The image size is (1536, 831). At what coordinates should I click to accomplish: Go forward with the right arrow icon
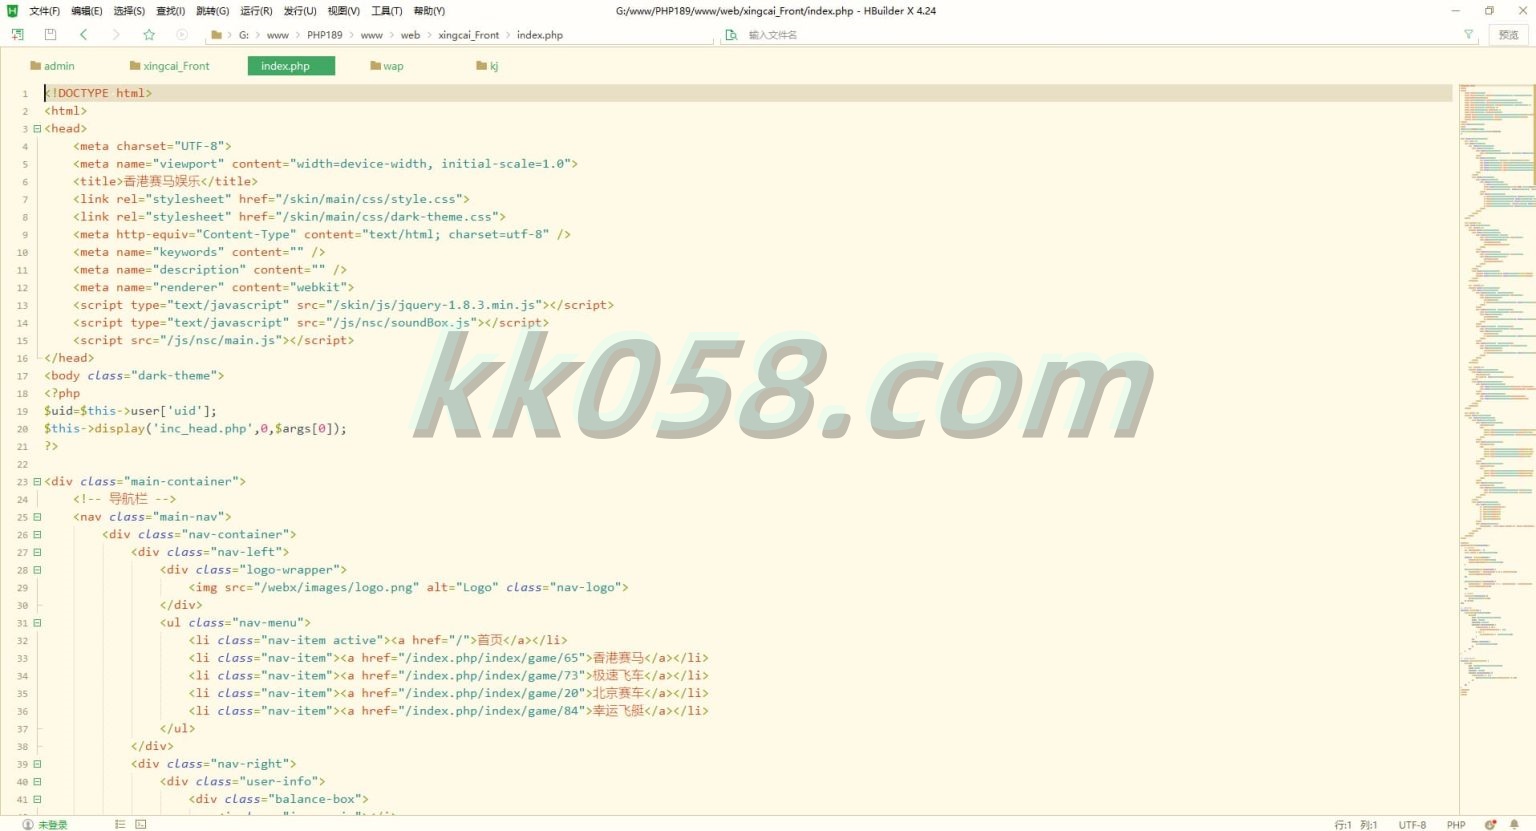tap(116, 35)
